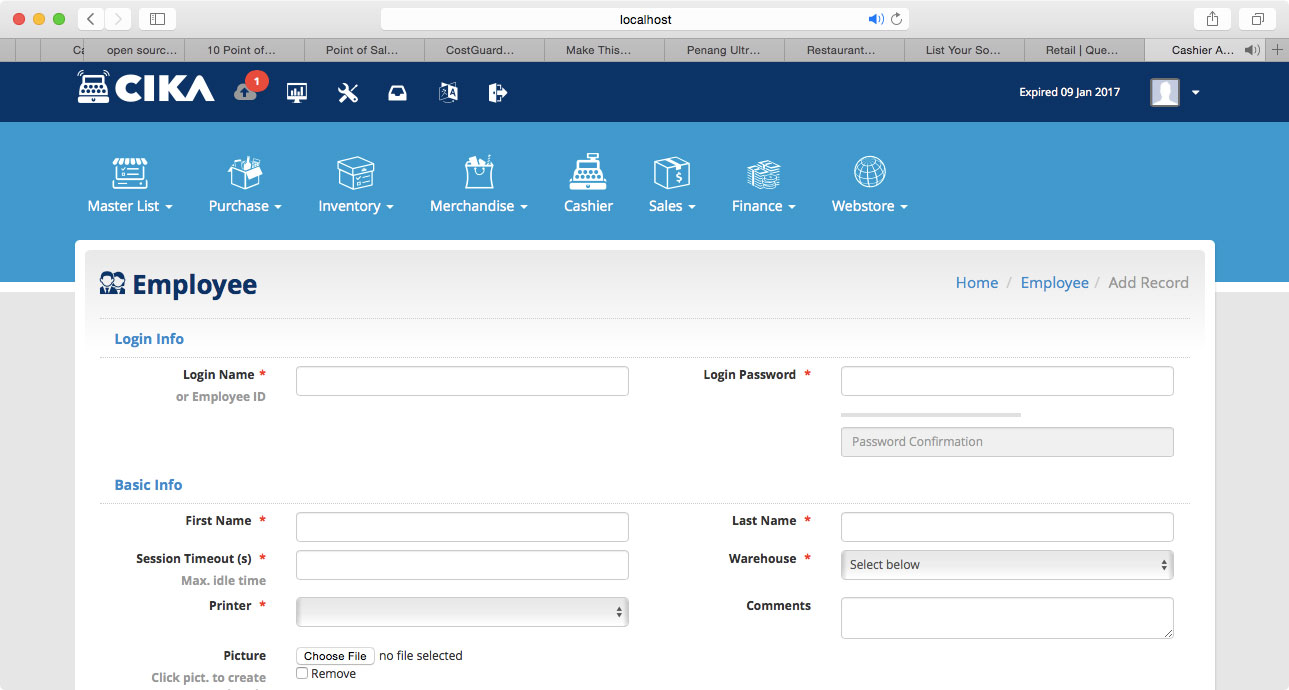Open the Cashier register module
The width and height of the screenshot is (1289, 690).
click(x=588, y=185)
